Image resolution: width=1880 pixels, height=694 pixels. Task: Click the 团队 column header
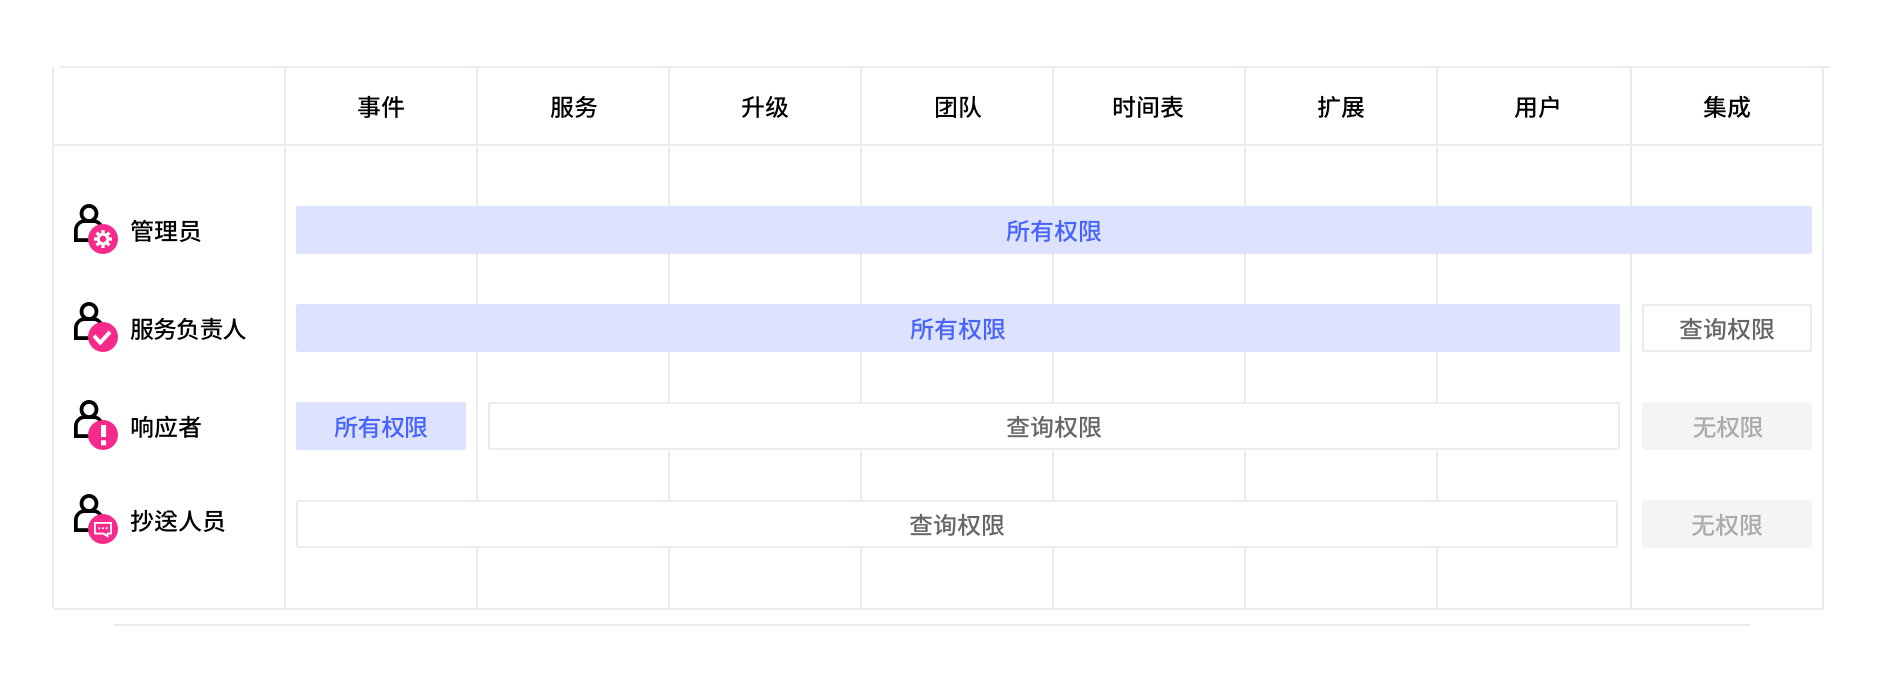pos(957,107)
